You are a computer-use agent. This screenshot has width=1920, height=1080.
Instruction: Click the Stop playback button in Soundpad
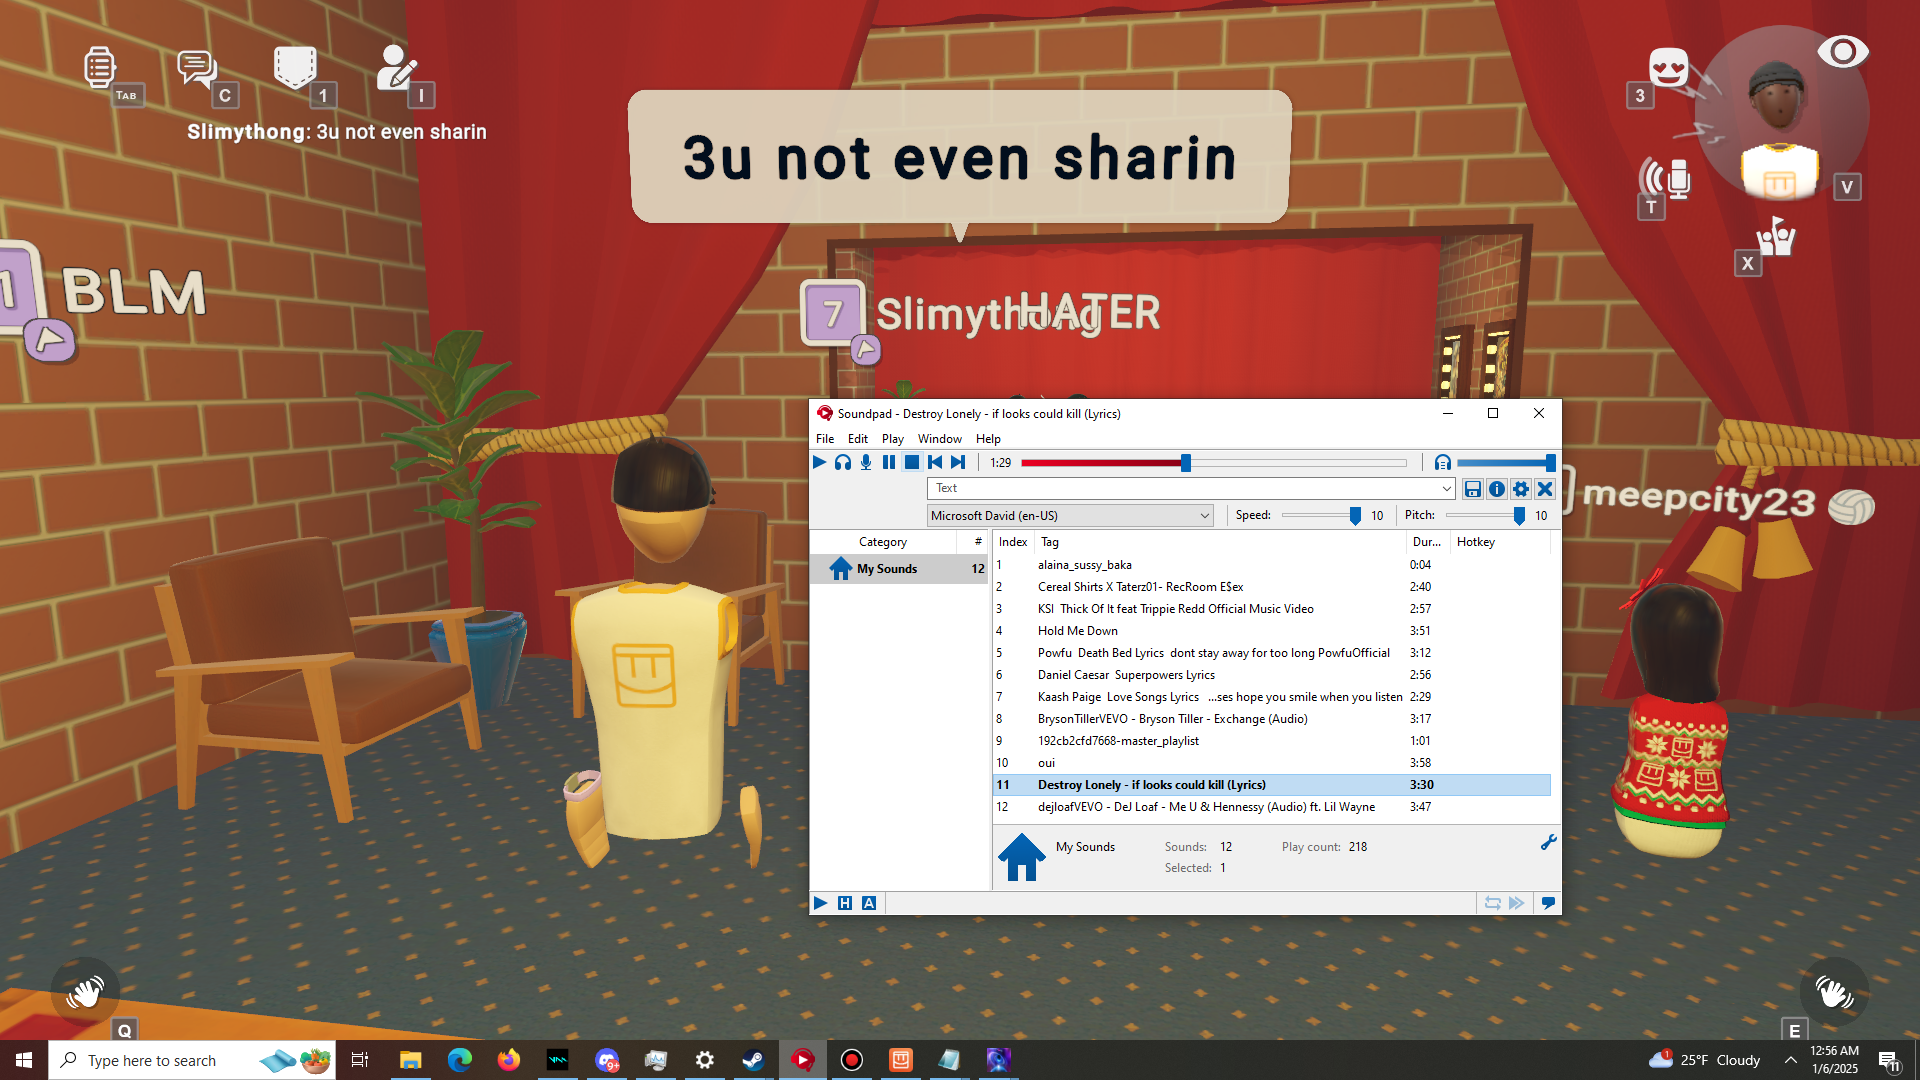click(x=911, y=462)
